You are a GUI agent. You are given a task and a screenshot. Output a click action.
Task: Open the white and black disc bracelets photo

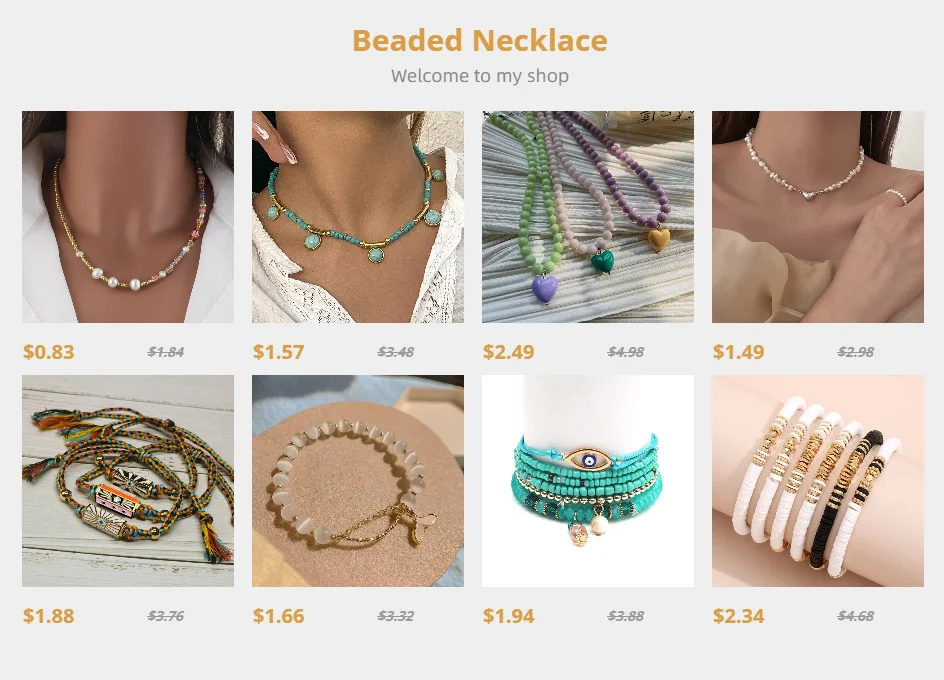click(x=818, y=481)
